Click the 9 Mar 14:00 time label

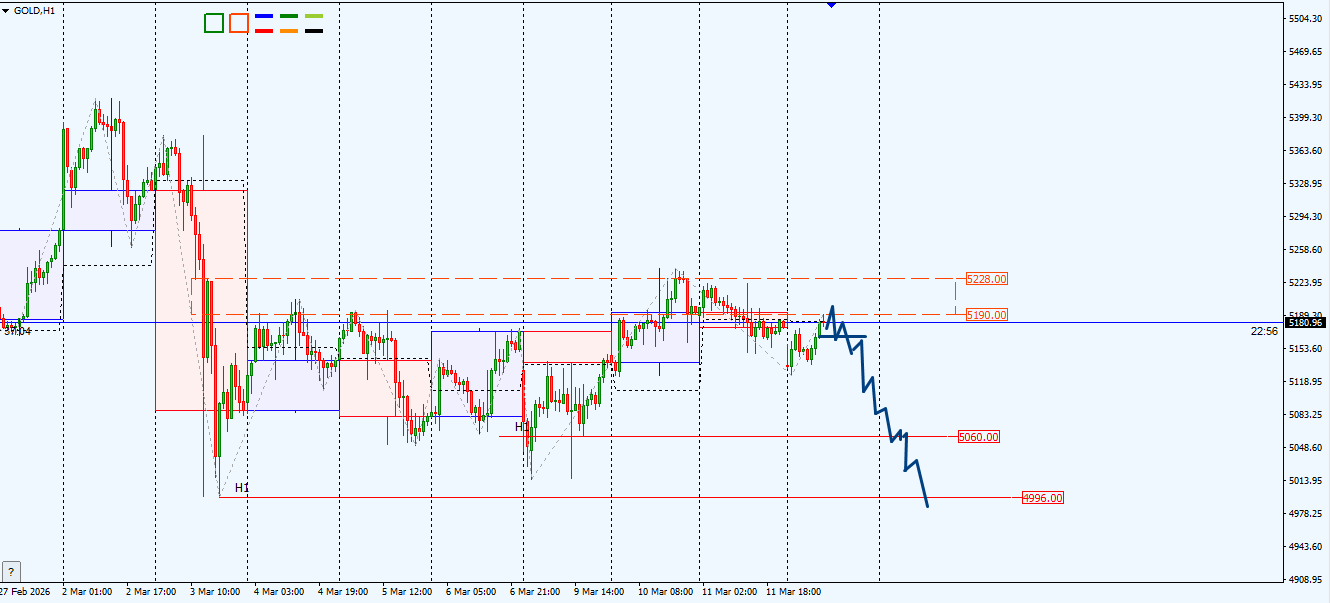point(599,592)
